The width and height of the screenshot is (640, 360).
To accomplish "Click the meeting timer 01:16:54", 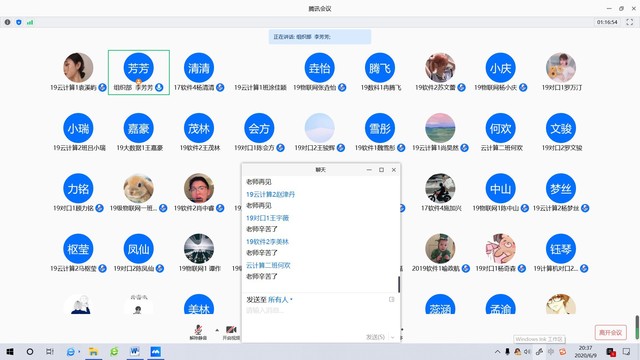I will [x=607, y=22].
